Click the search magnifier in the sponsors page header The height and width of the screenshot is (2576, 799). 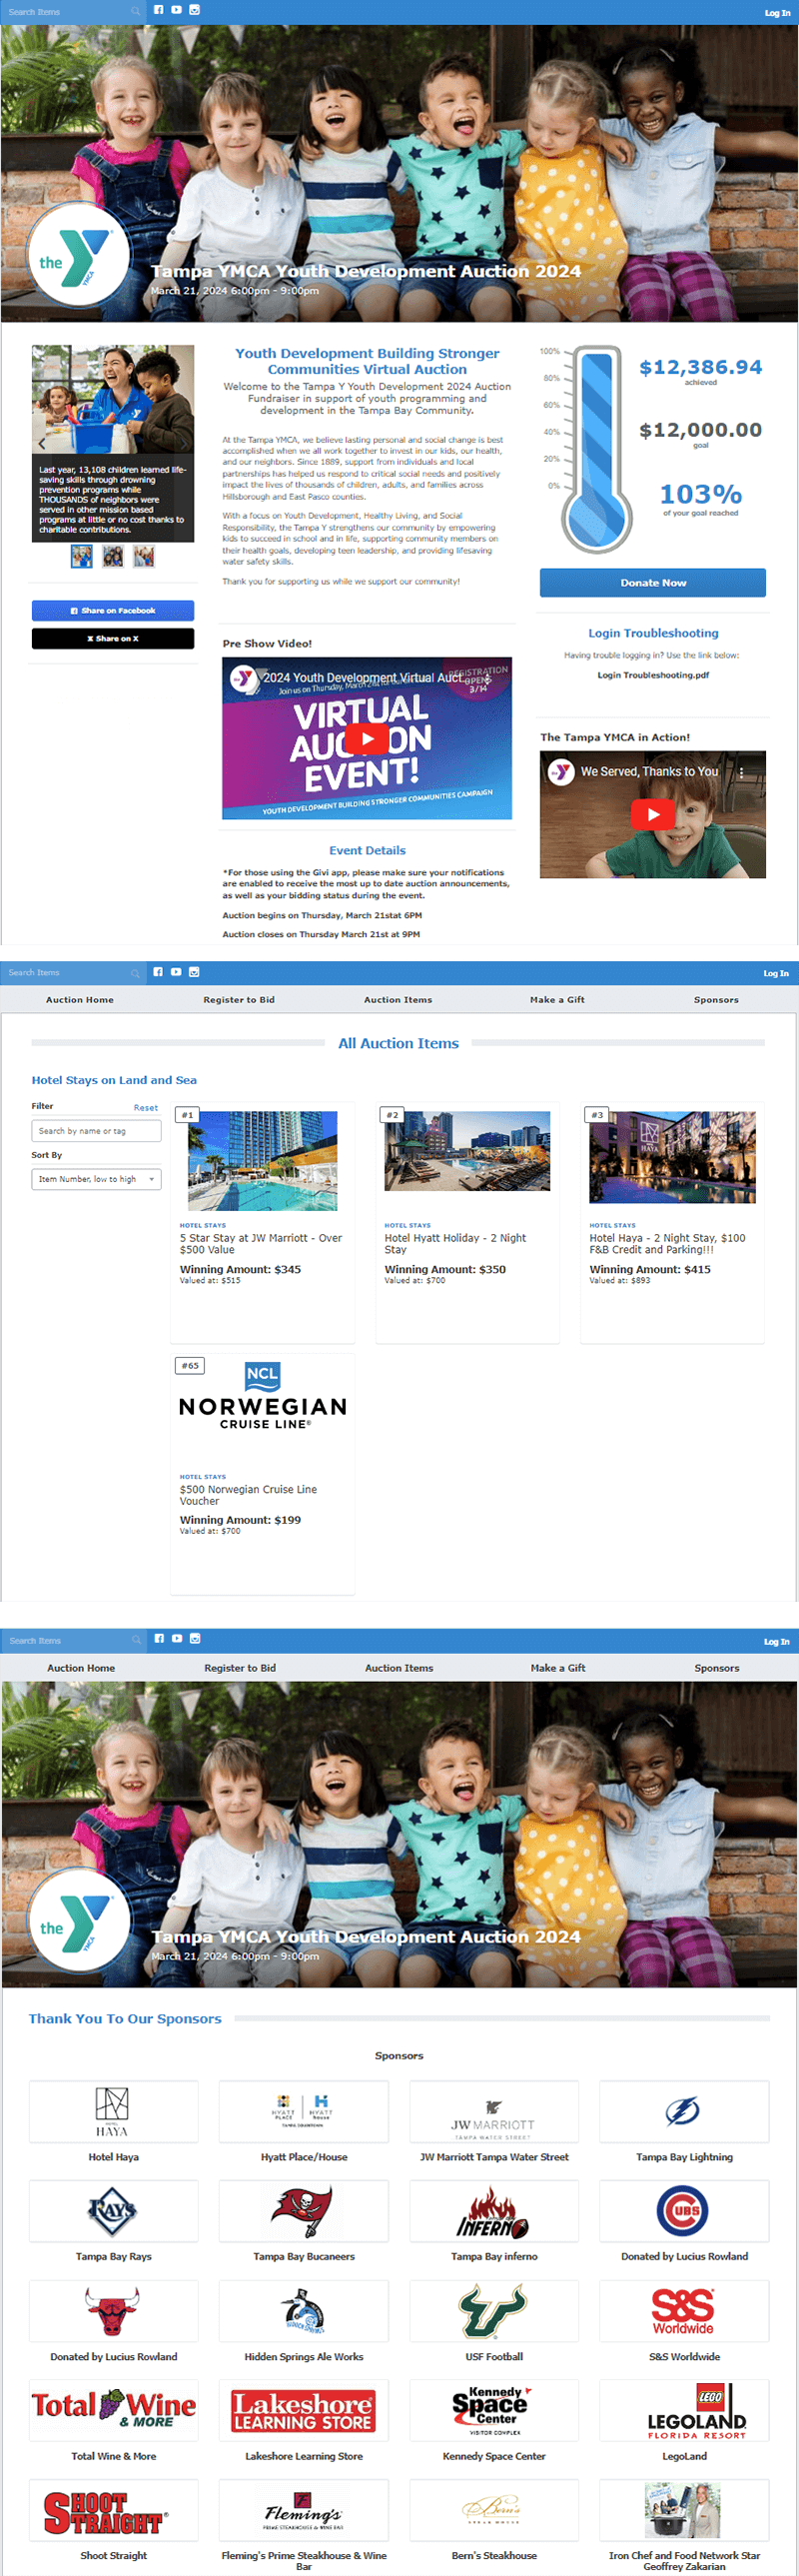point(137,1640)
